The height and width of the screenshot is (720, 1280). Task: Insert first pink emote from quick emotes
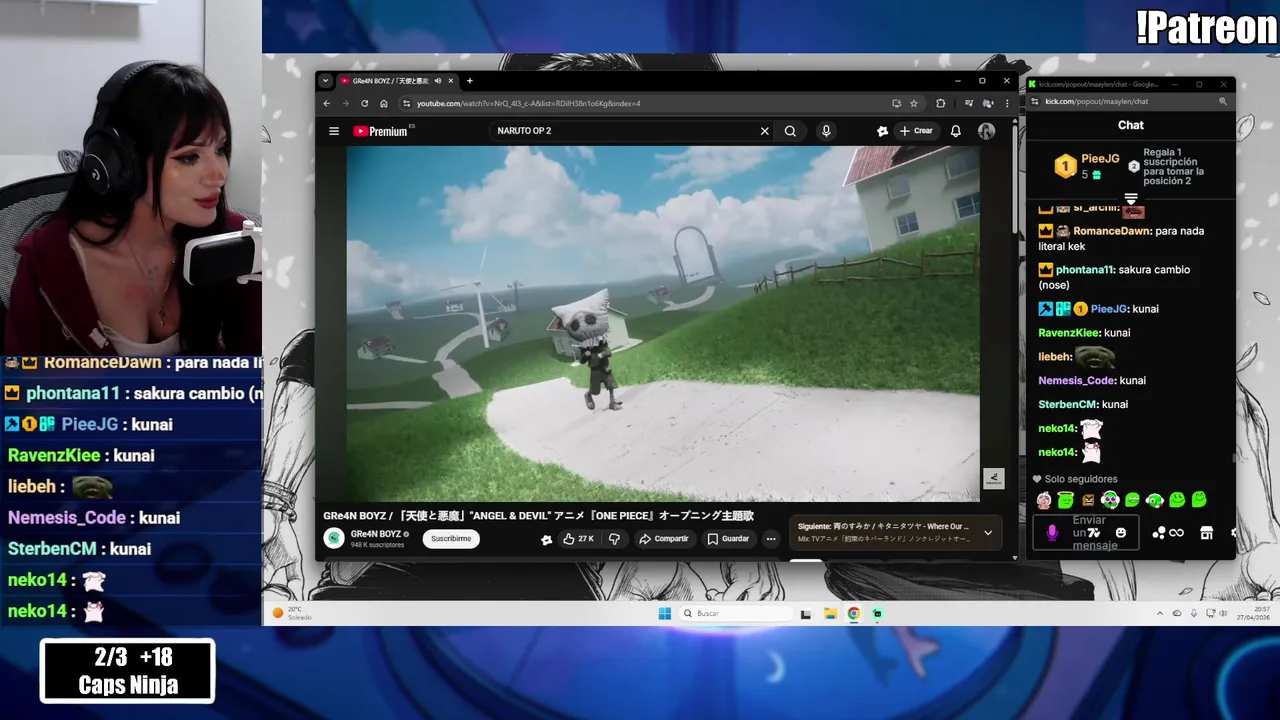(1044, 500)
